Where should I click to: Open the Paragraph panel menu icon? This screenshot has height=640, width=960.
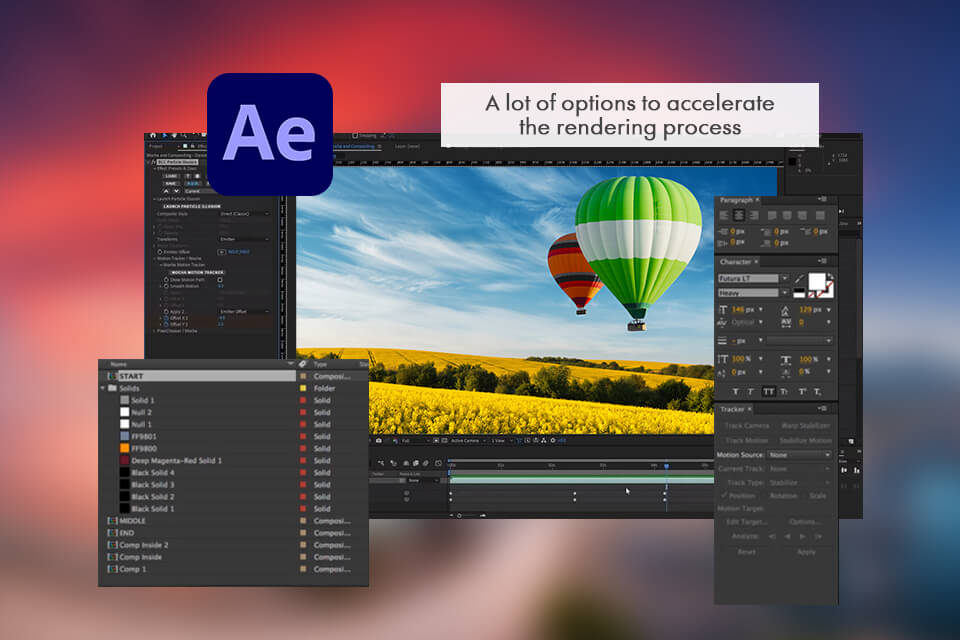tap(822, 200)
